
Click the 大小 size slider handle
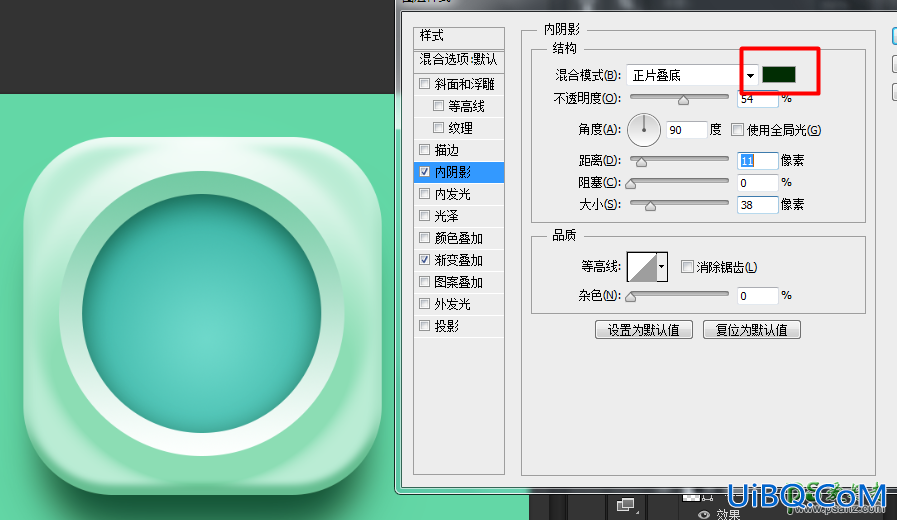click(x=650, y=207)
